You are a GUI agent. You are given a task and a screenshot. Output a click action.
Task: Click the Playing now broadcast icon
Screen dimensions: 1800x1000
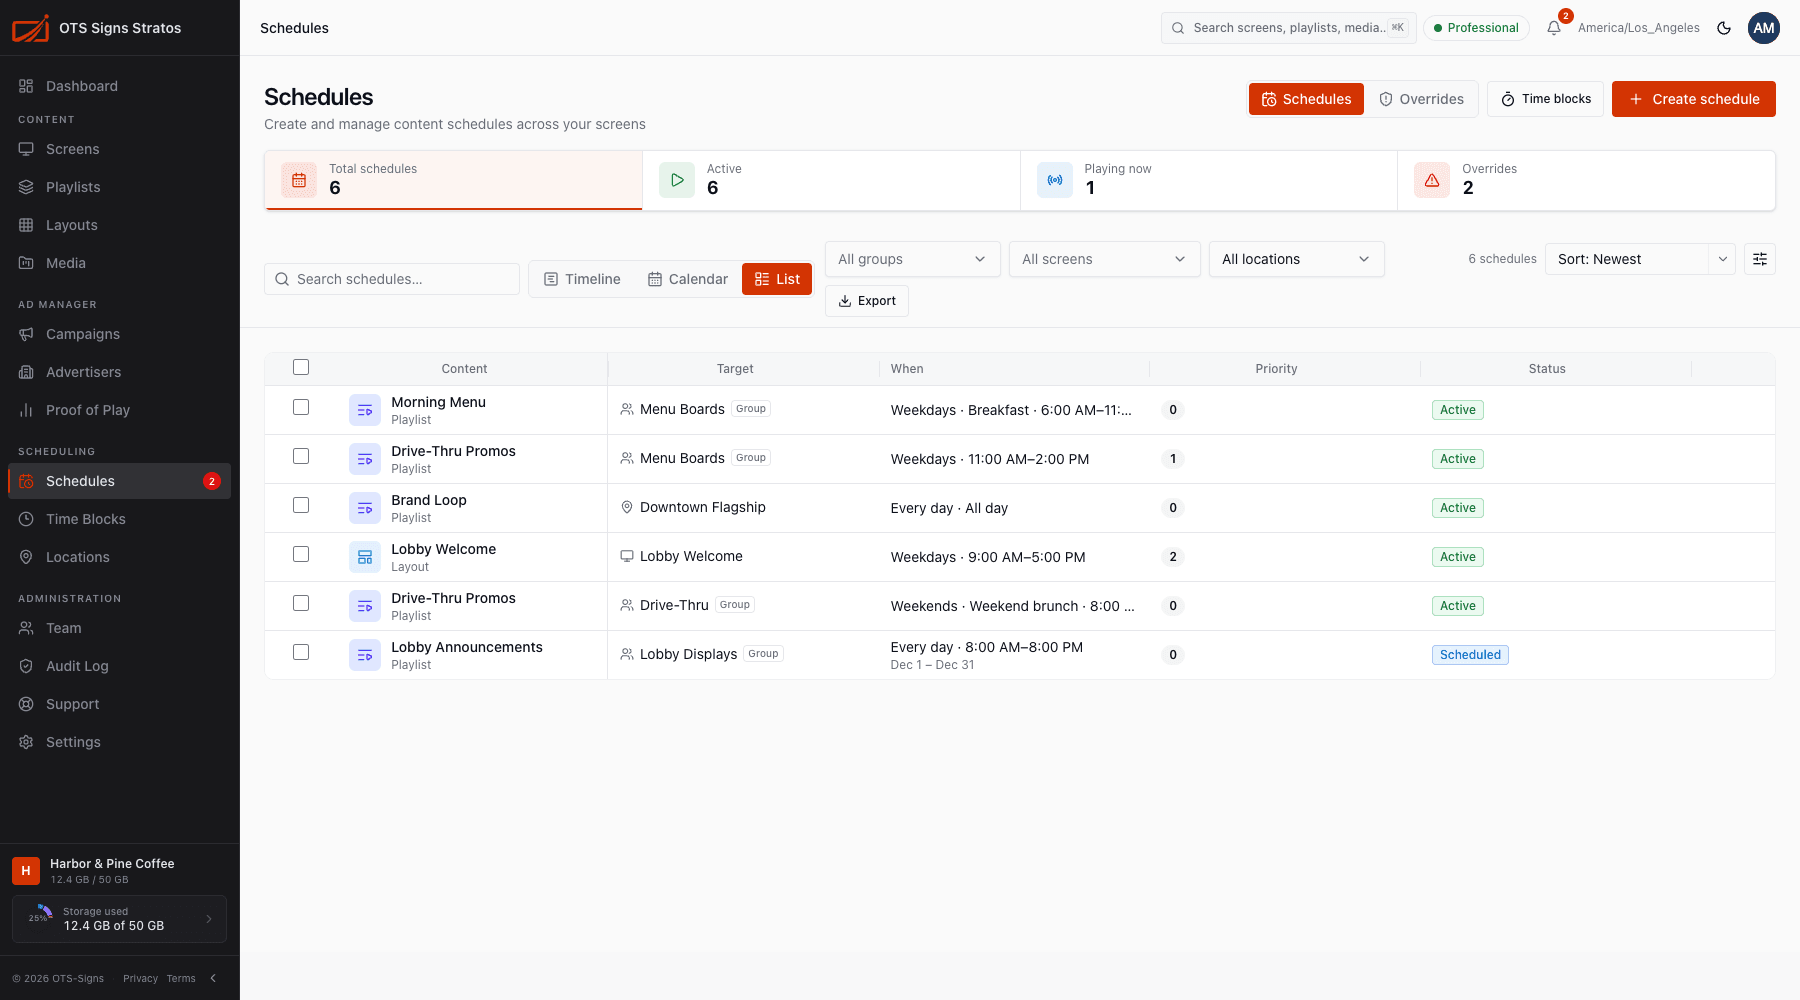(x=1055, y=180)
